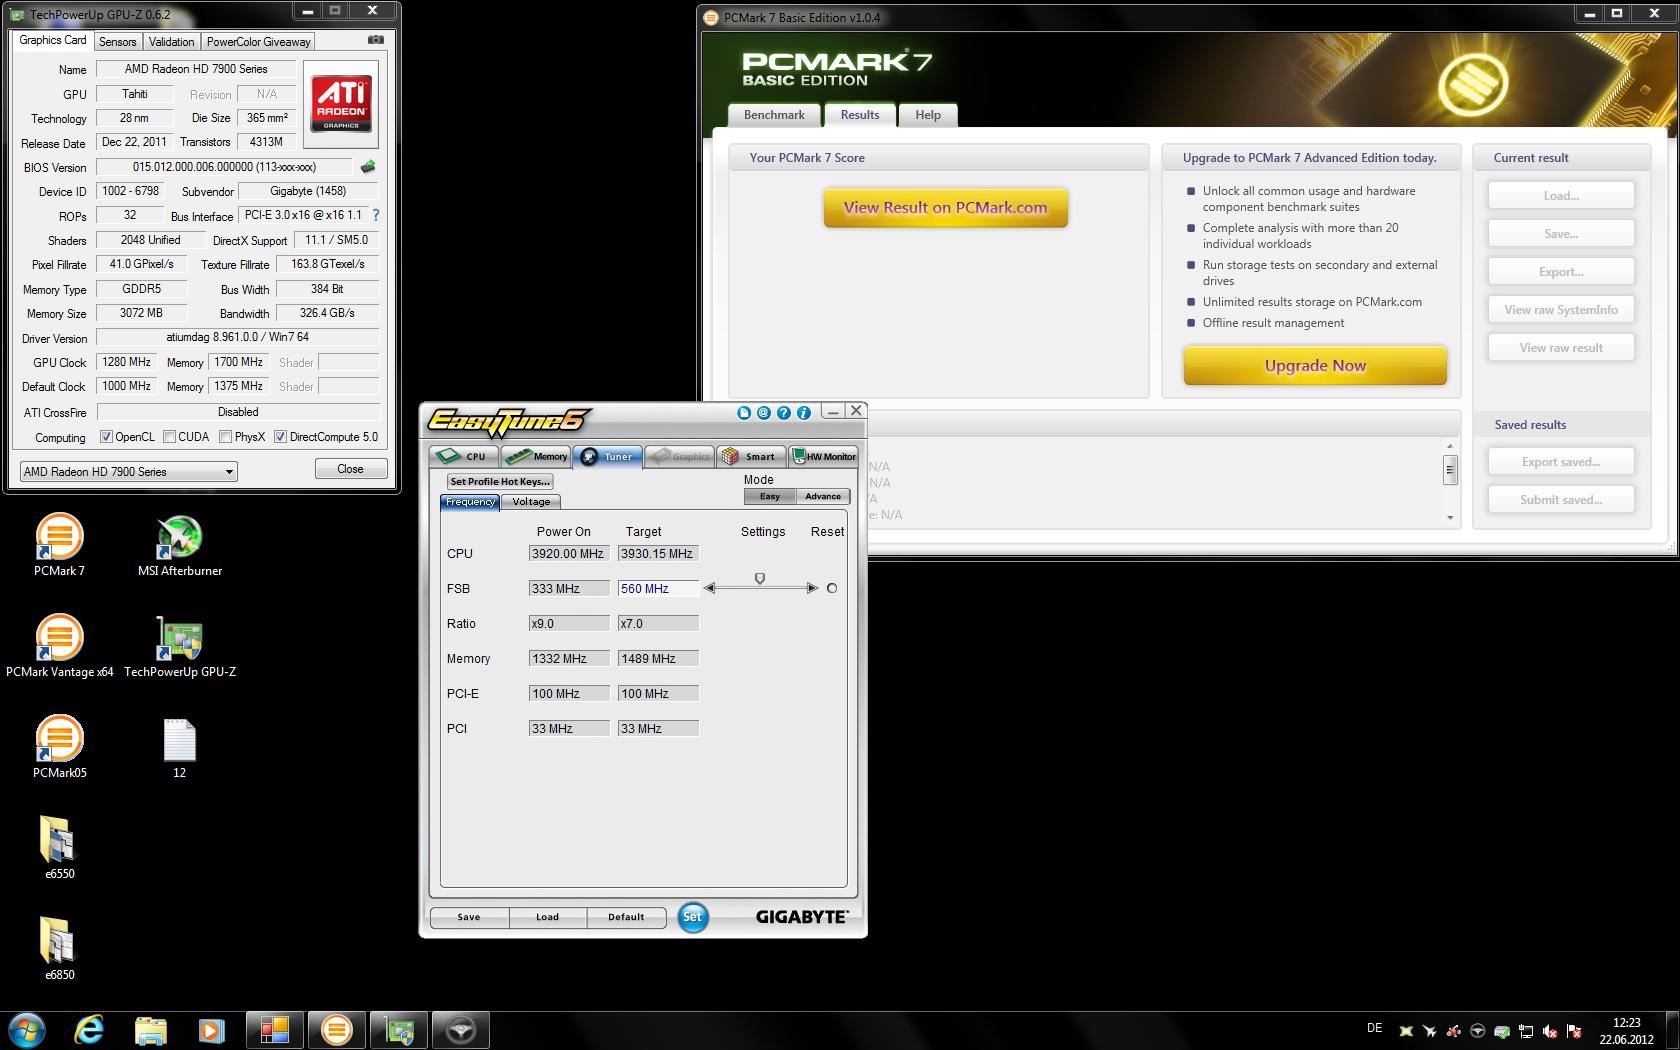Image resolution: width=1680 pixels, height=1050 pixels.
Task: Toggle the OpenCL checkbox
Action: 106,437
